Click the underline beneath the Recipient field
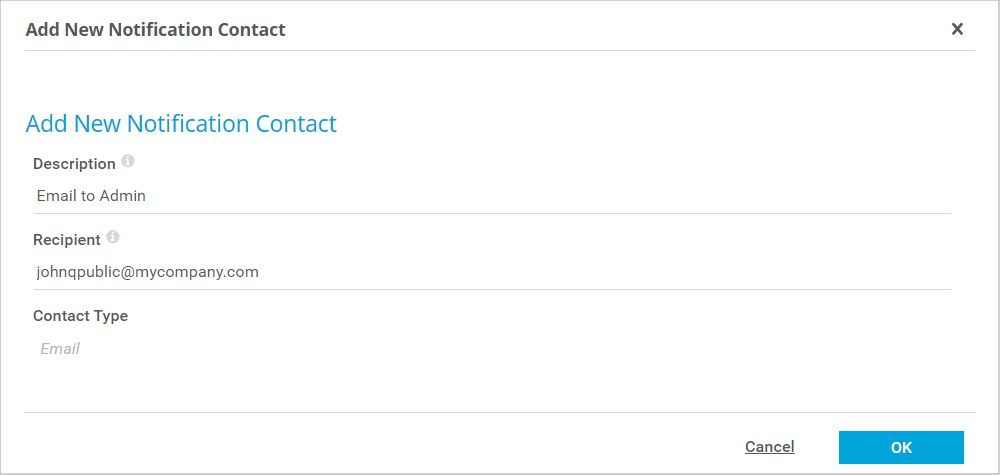Image resolution: width=1000 pixels, height=475 pixels. pyautogui.click(x=492, y=289)
